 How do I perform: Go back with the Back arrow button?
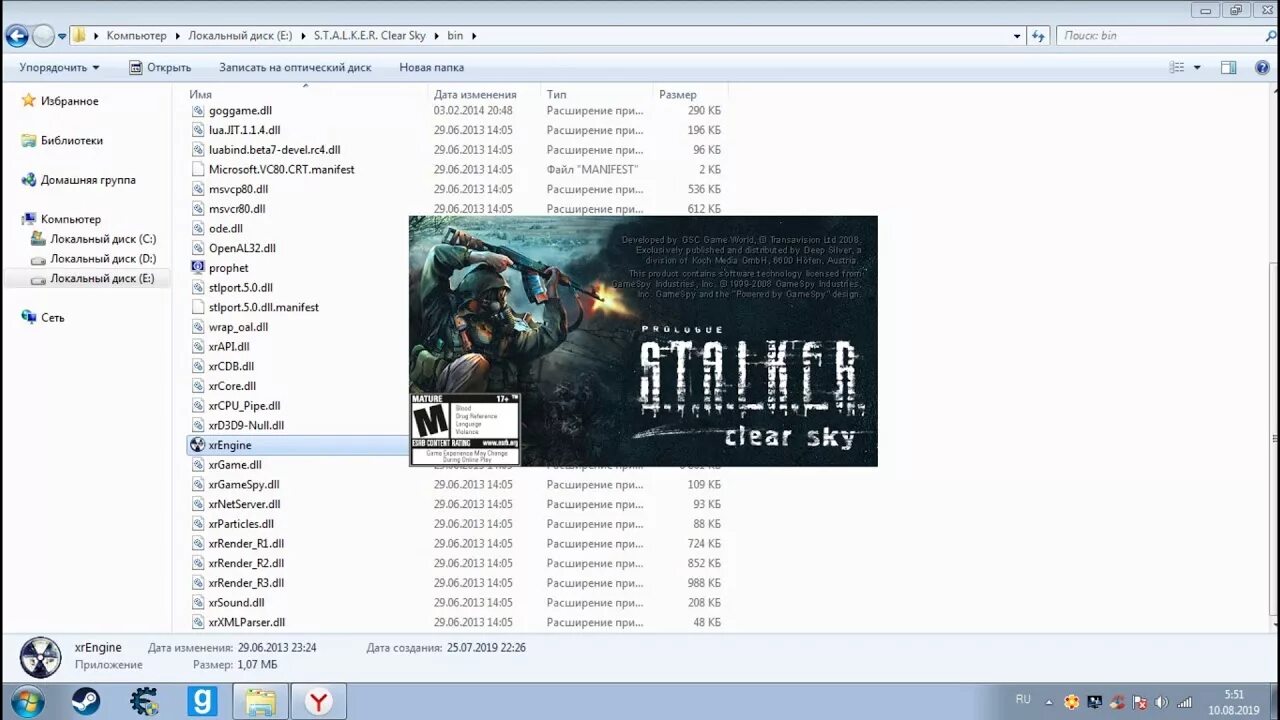tap(17, 36)
